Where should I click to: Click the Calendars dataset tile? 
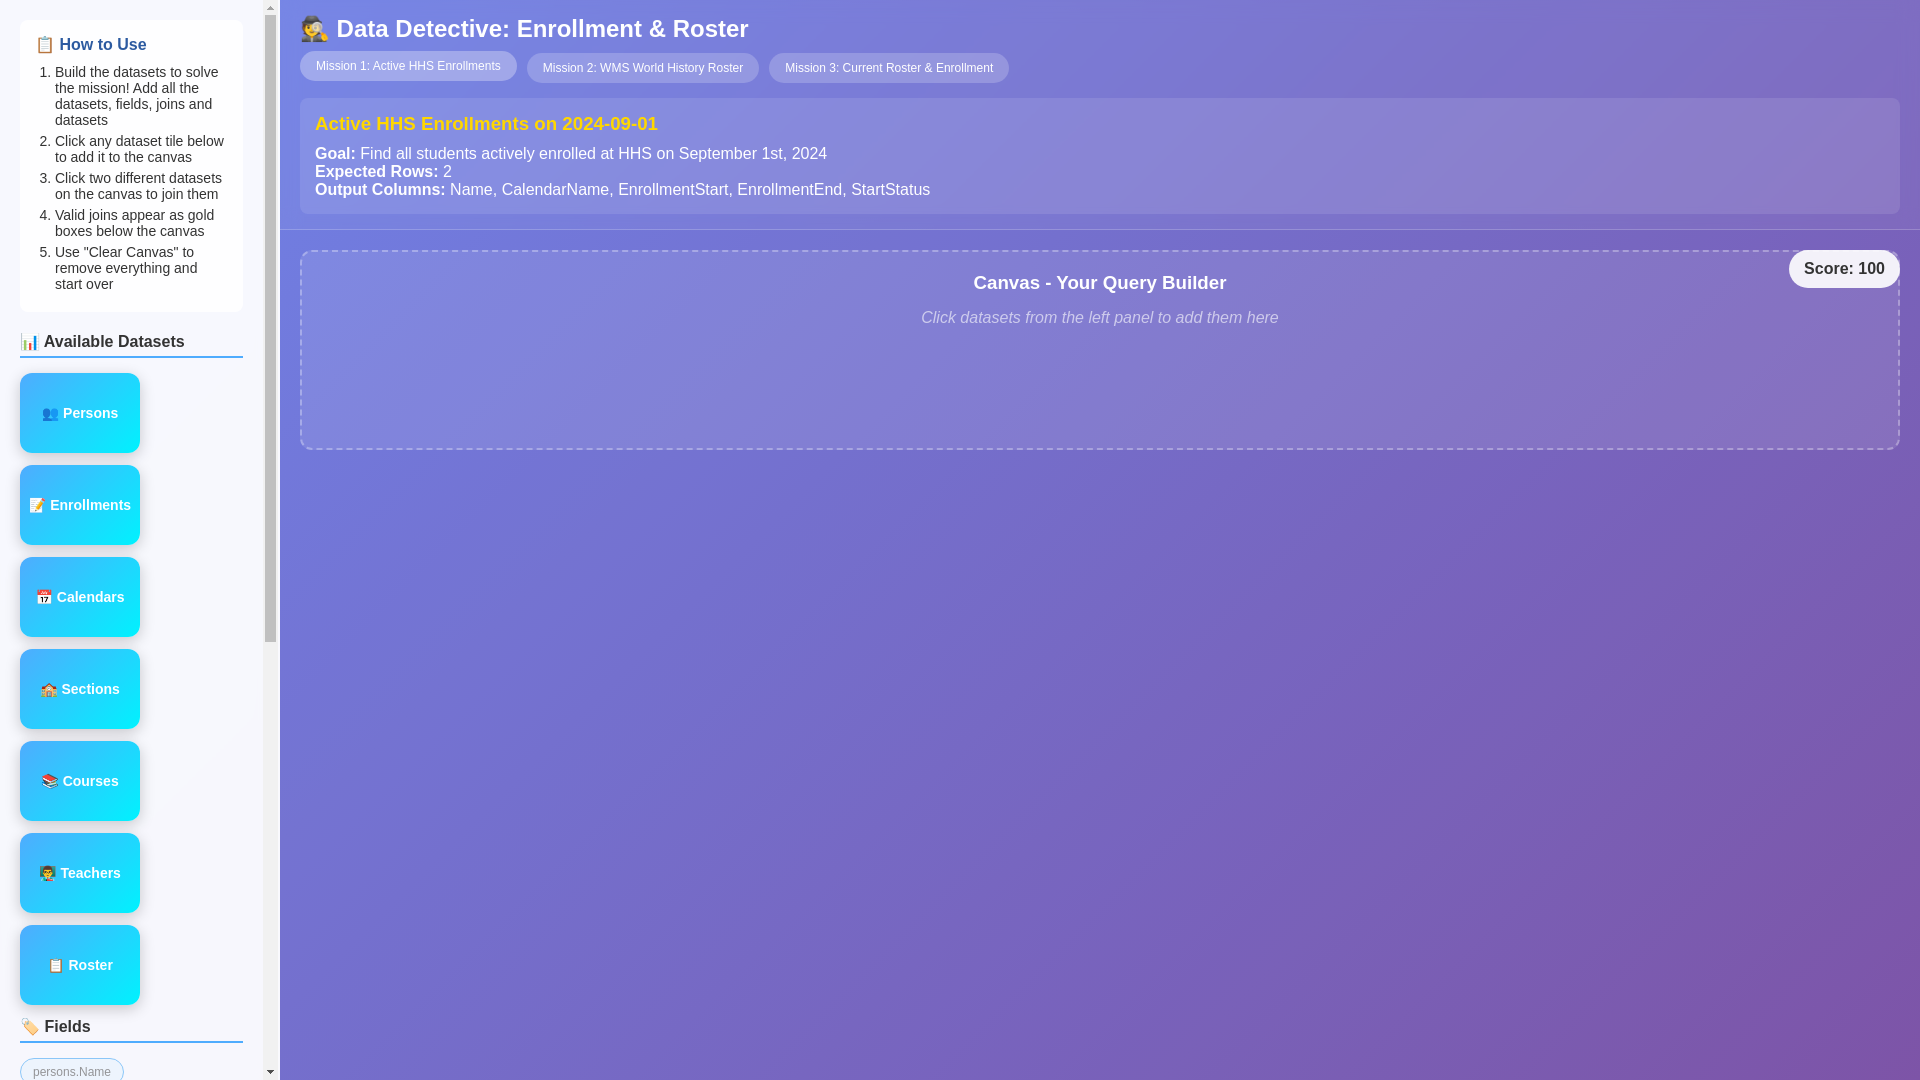click(80, 597)
